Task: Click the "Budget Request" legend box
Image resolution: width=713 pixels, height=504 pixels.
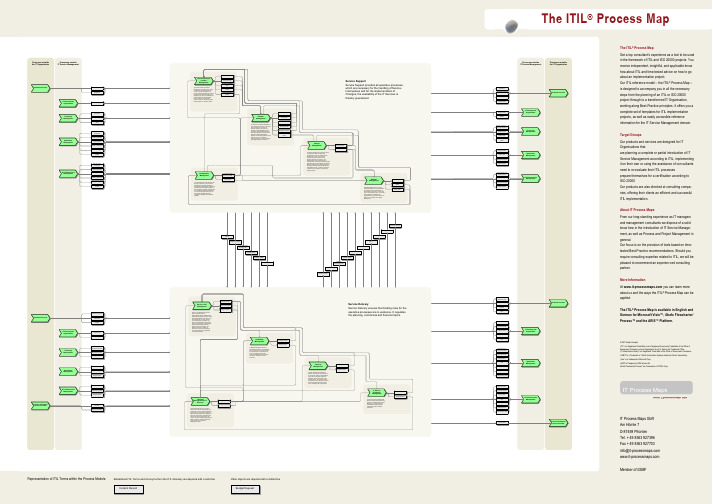Action: [x=246, y=489]
